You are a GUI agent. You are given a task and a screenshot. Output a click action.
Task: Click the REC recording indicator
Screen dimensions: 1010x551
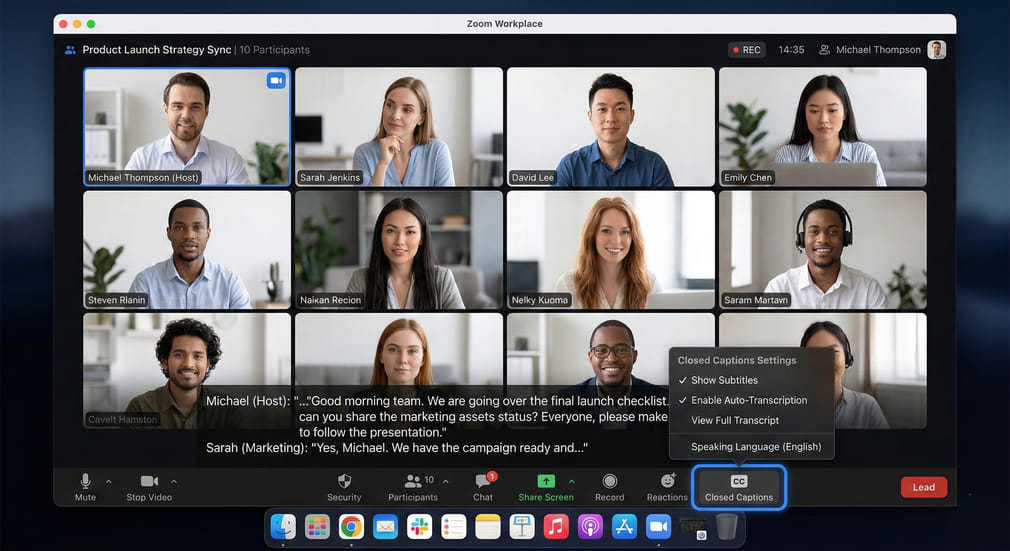(747, 50)
